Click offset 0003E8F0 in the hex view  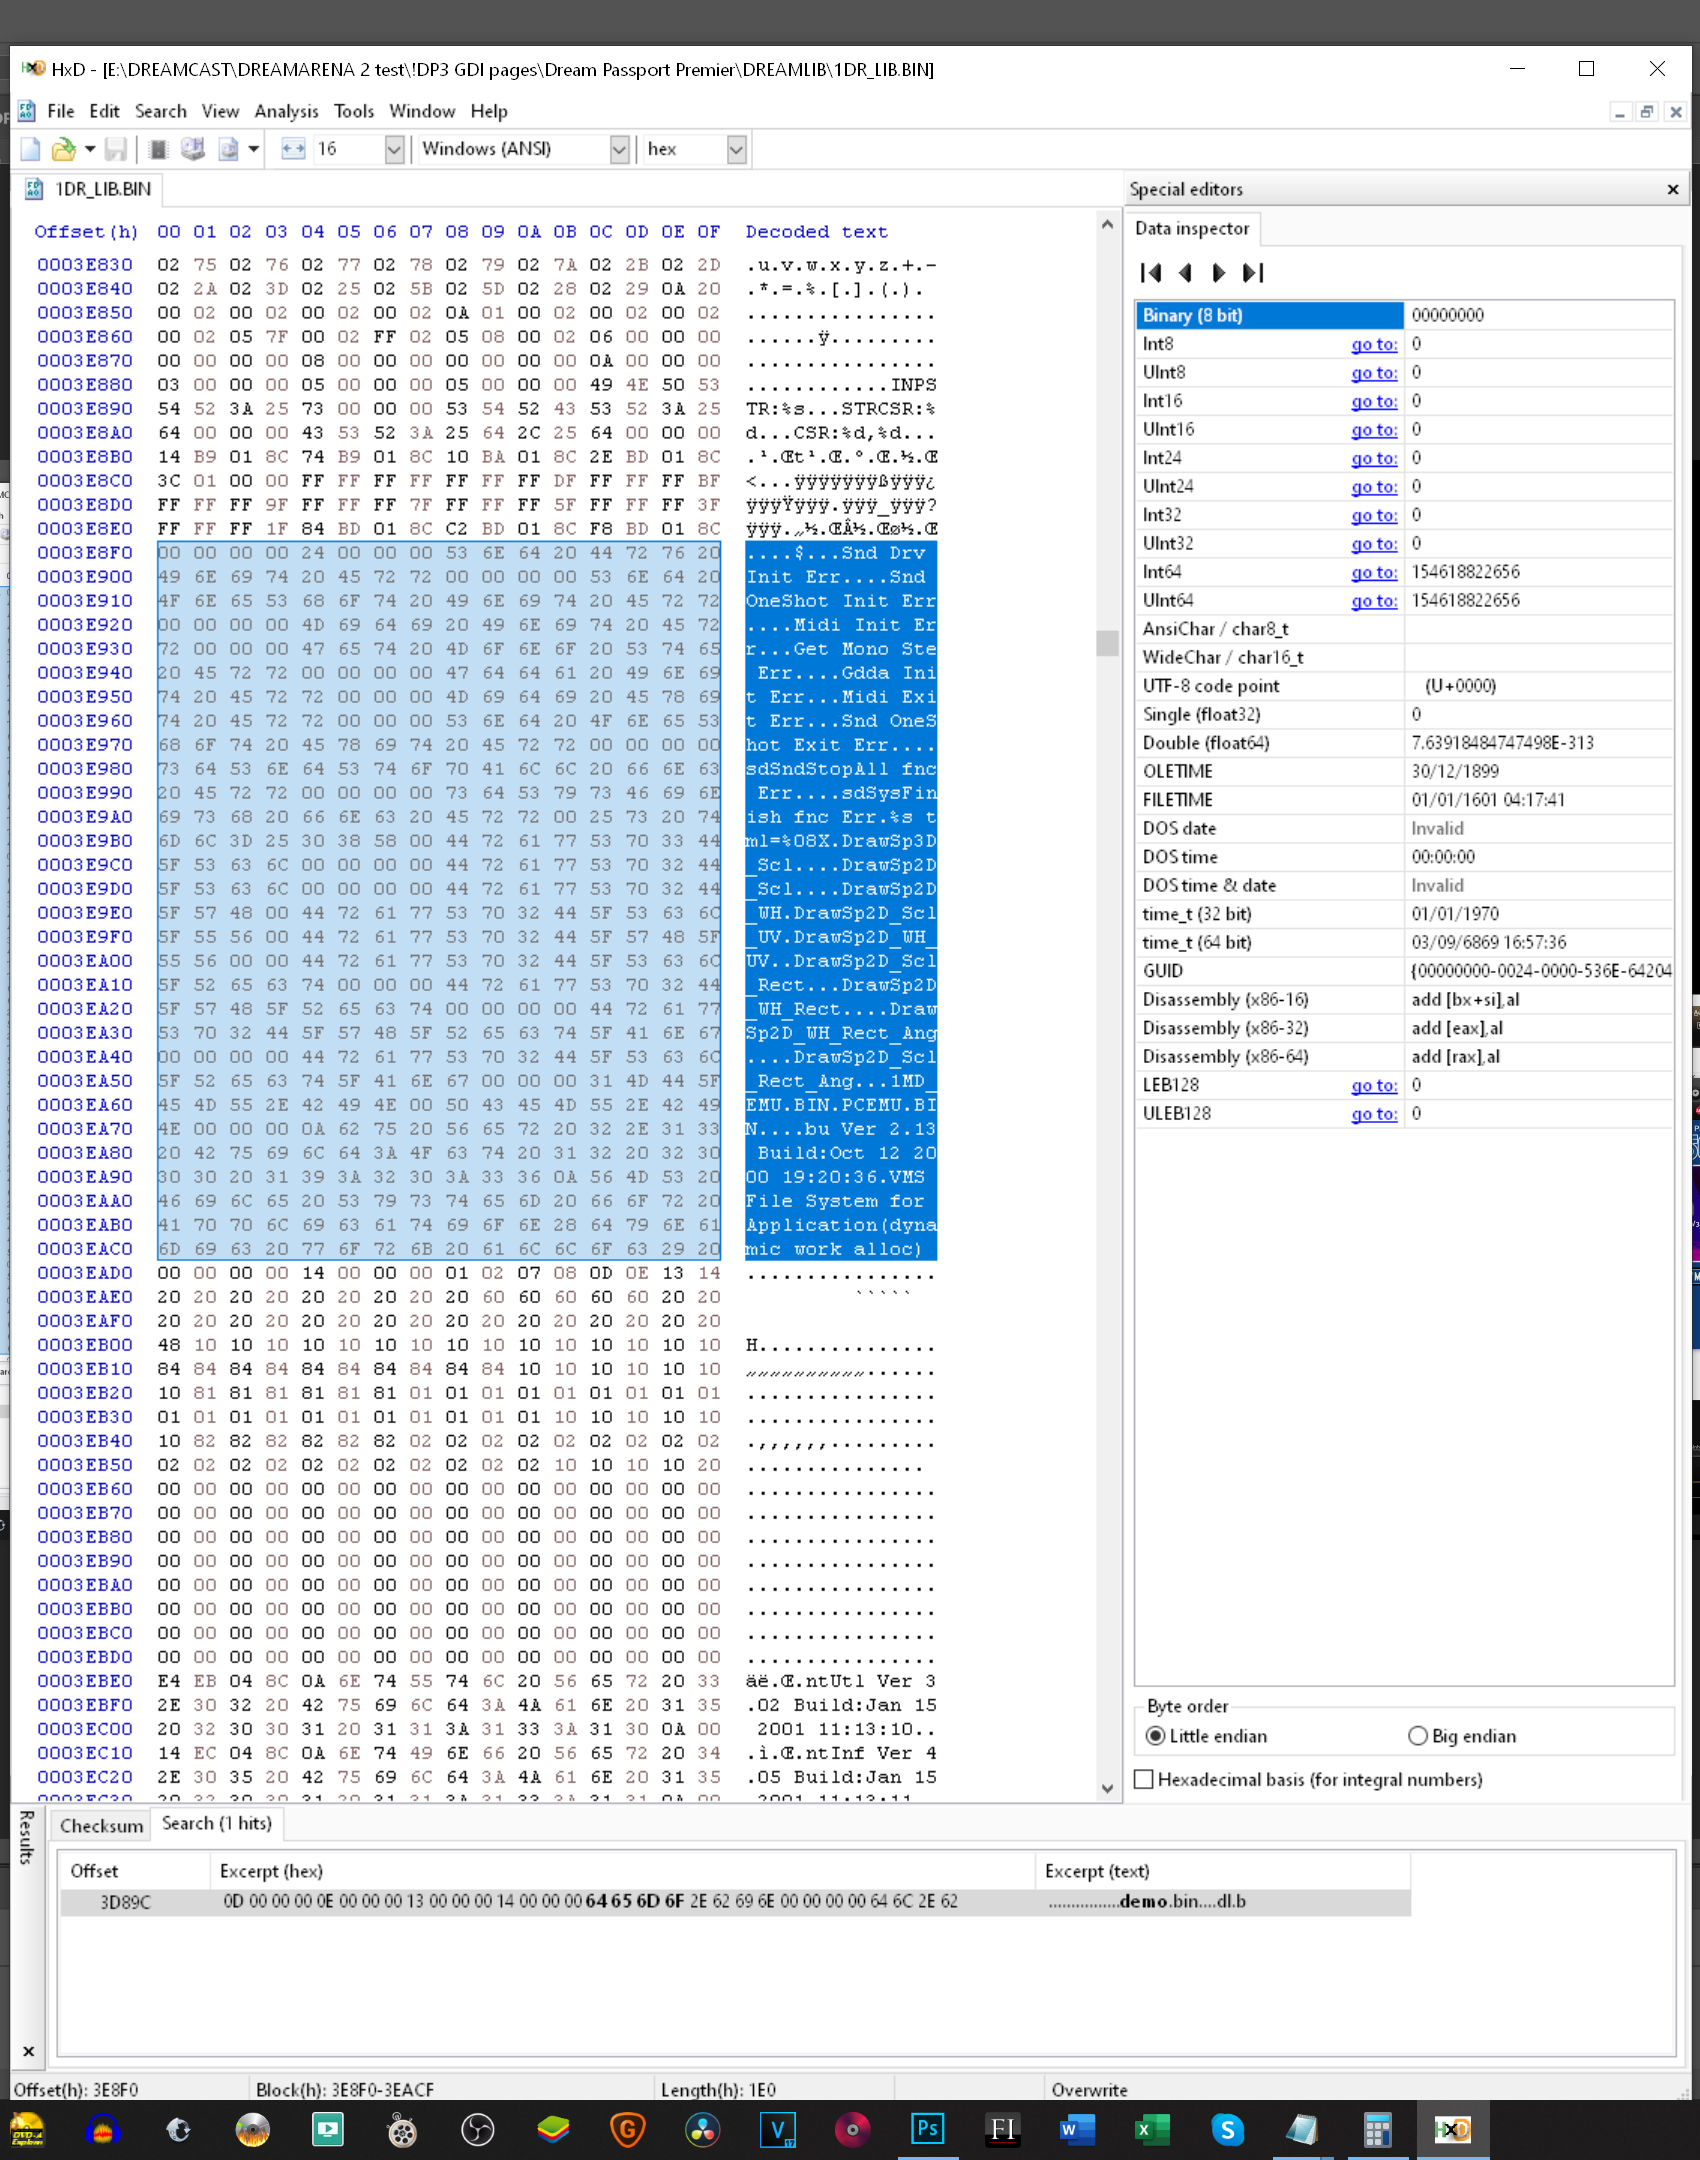[x=85, y=553]
